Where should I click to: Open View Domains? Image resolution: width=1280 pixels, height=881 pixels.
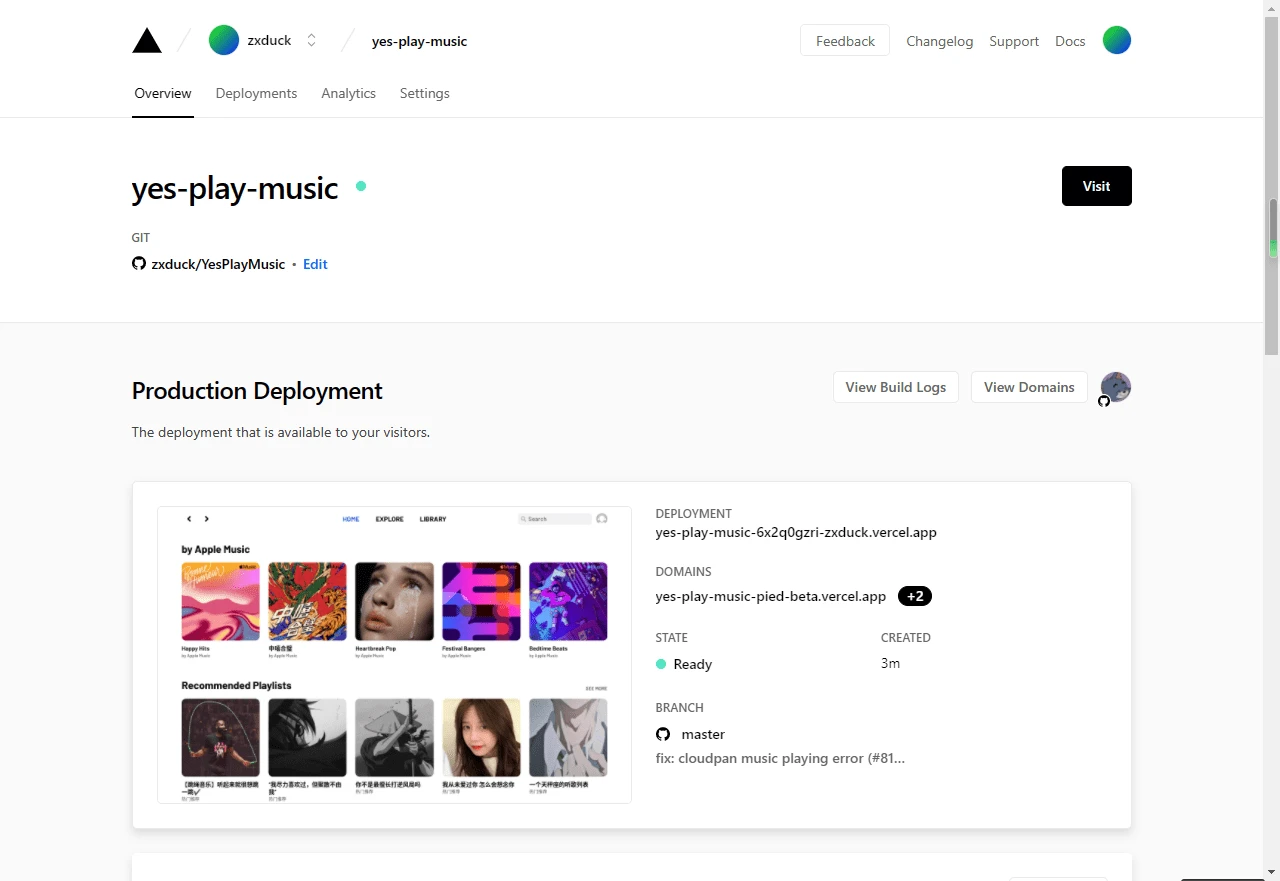(1029, 387)
